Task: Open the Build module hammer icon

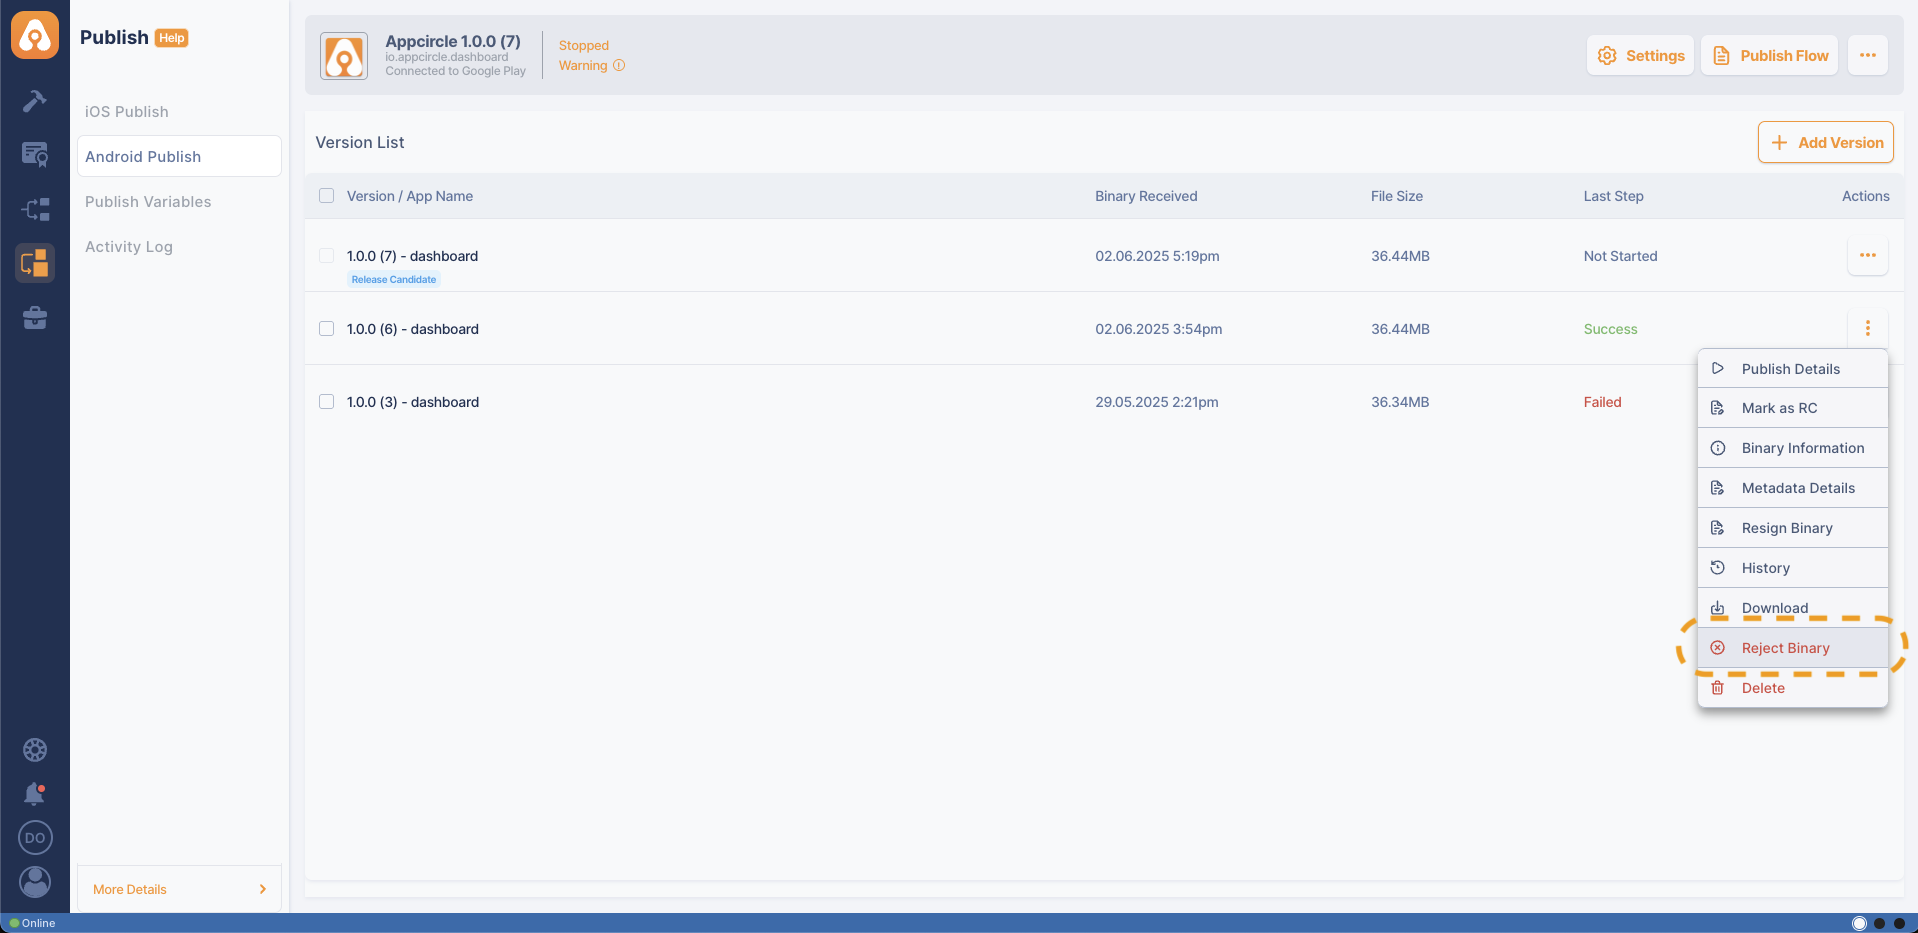Action: click(x=35, y=101)
